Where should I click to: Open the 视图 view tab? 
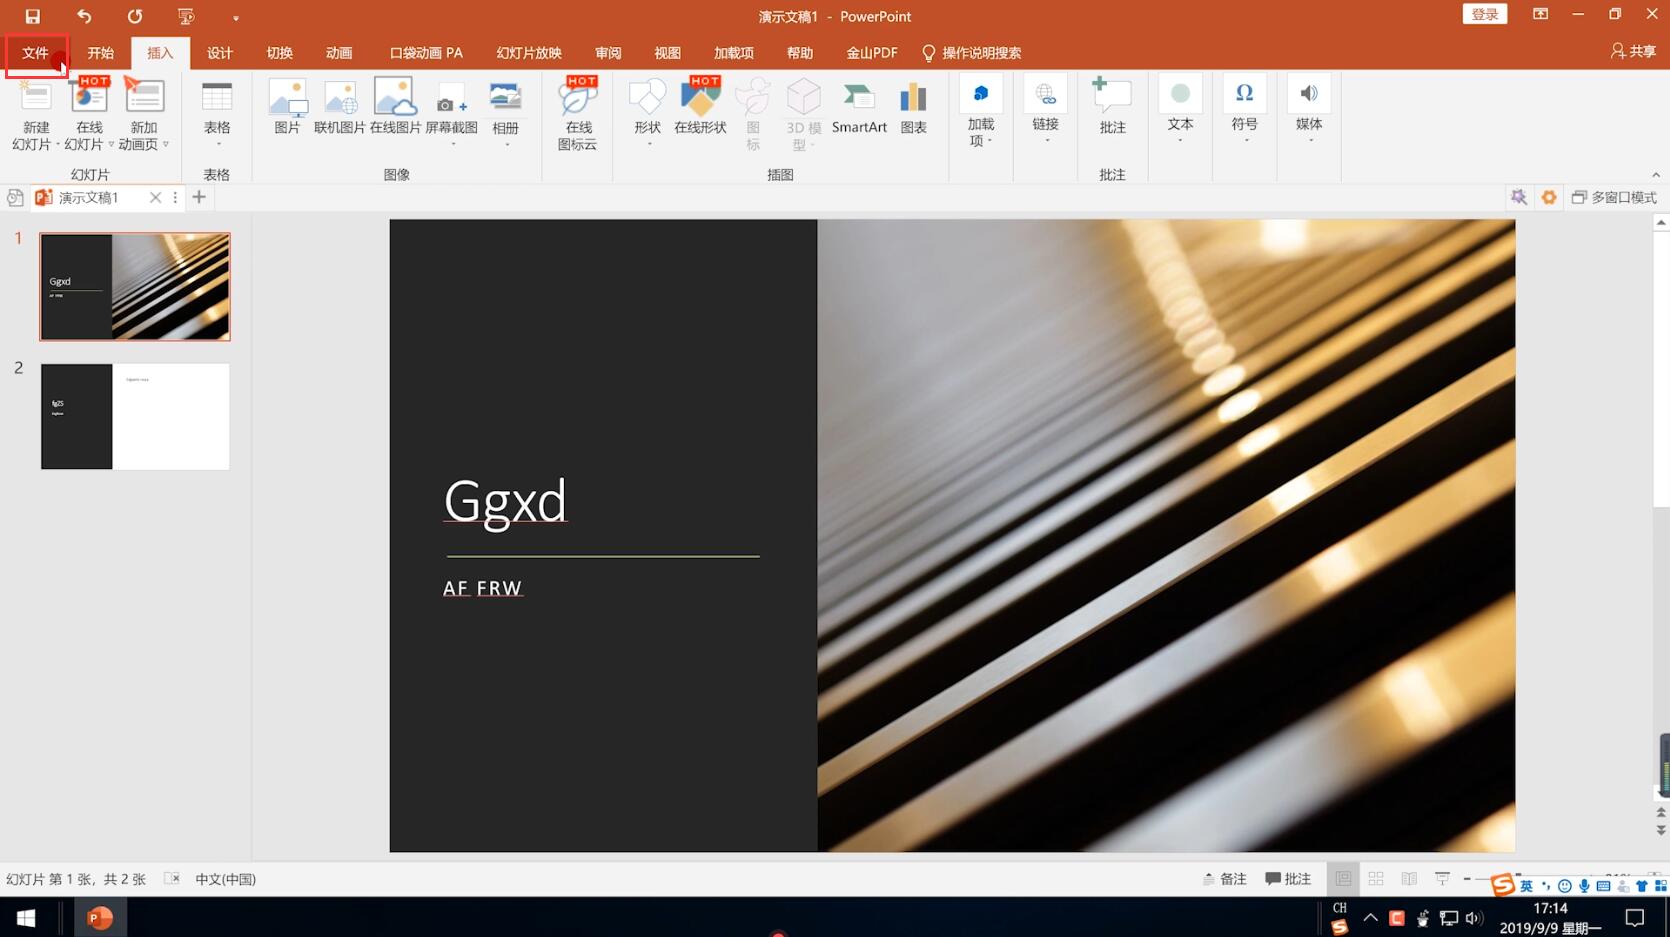click(667, 53)
